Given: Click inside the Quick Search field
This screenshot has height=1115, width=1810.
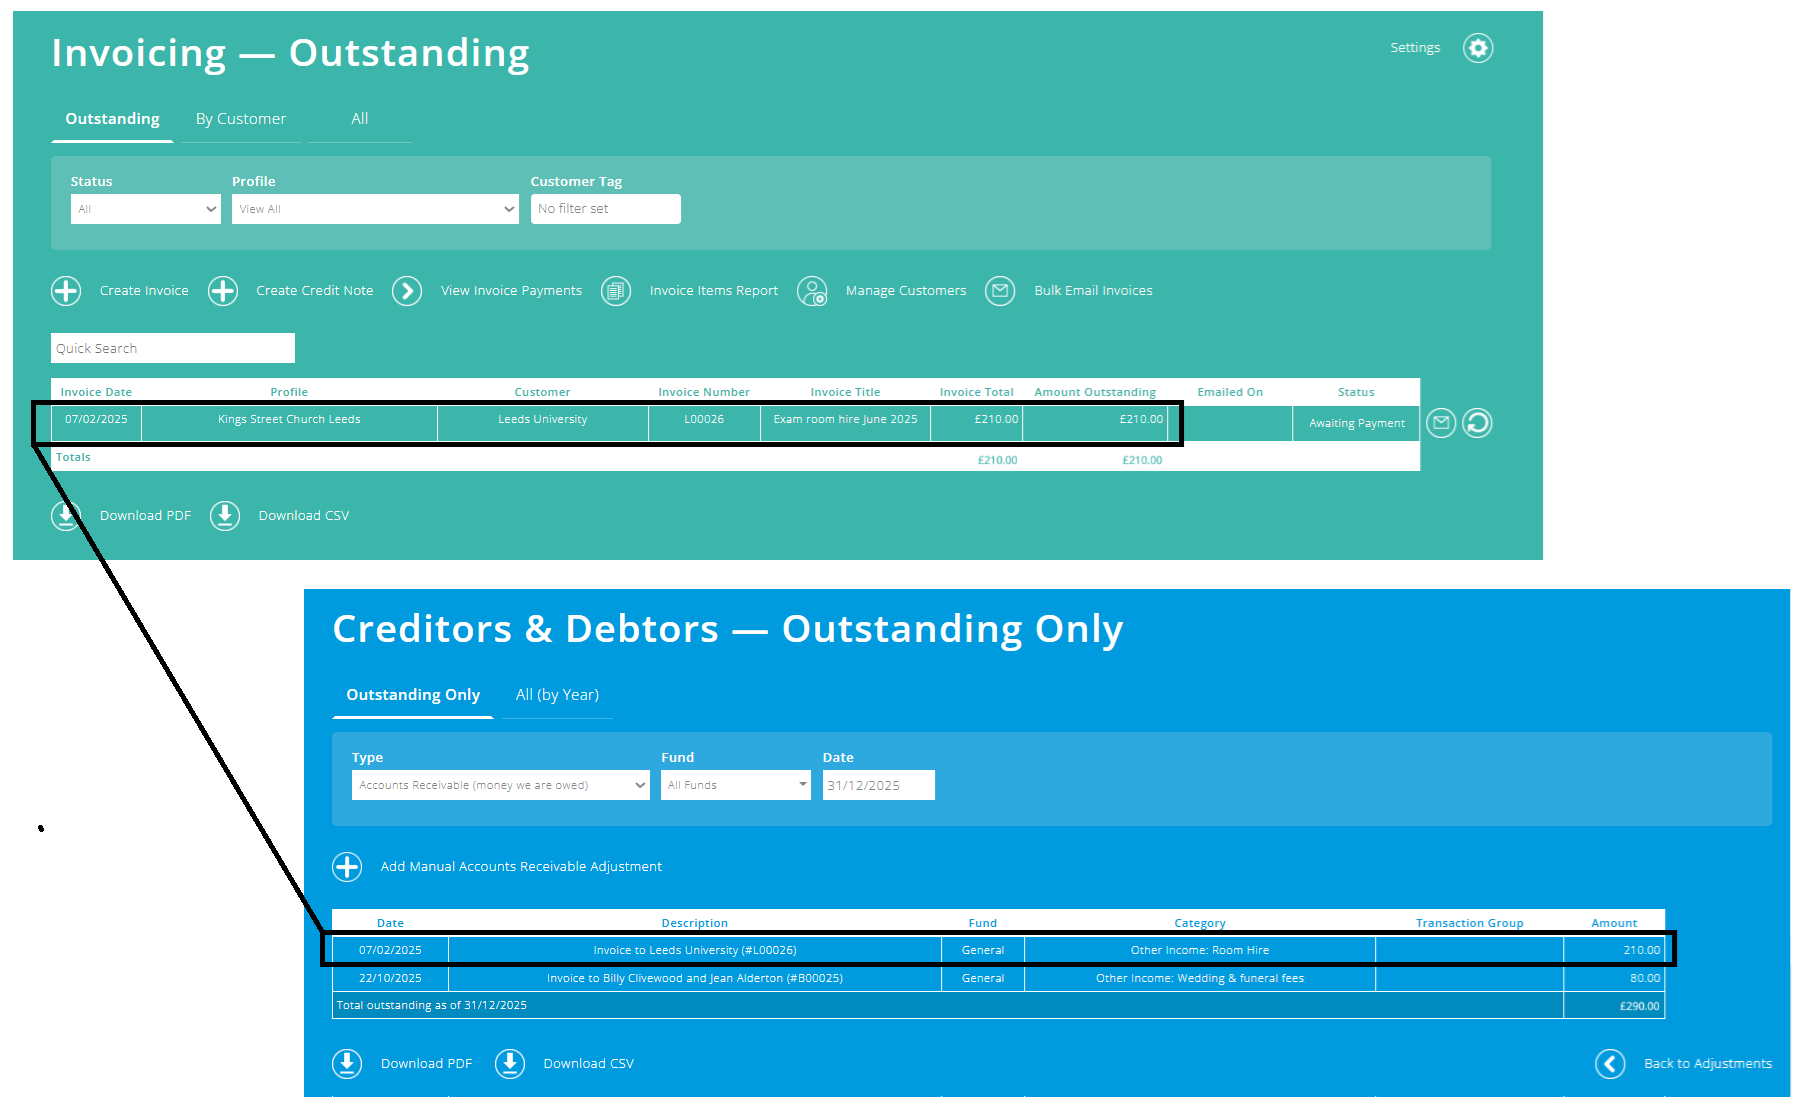Looking at the screenshot, I should (x=172, y=347).
